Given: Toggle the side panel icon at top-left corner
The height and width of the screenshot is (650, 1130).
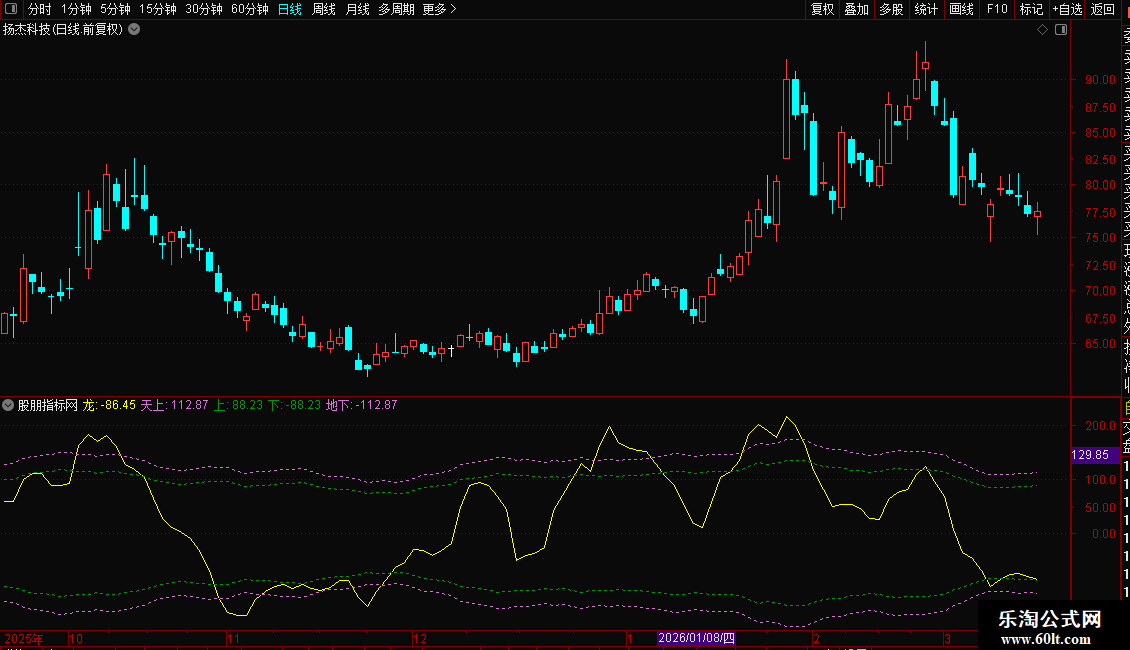Looking at the screenshot, I should [x=11, y=9].
